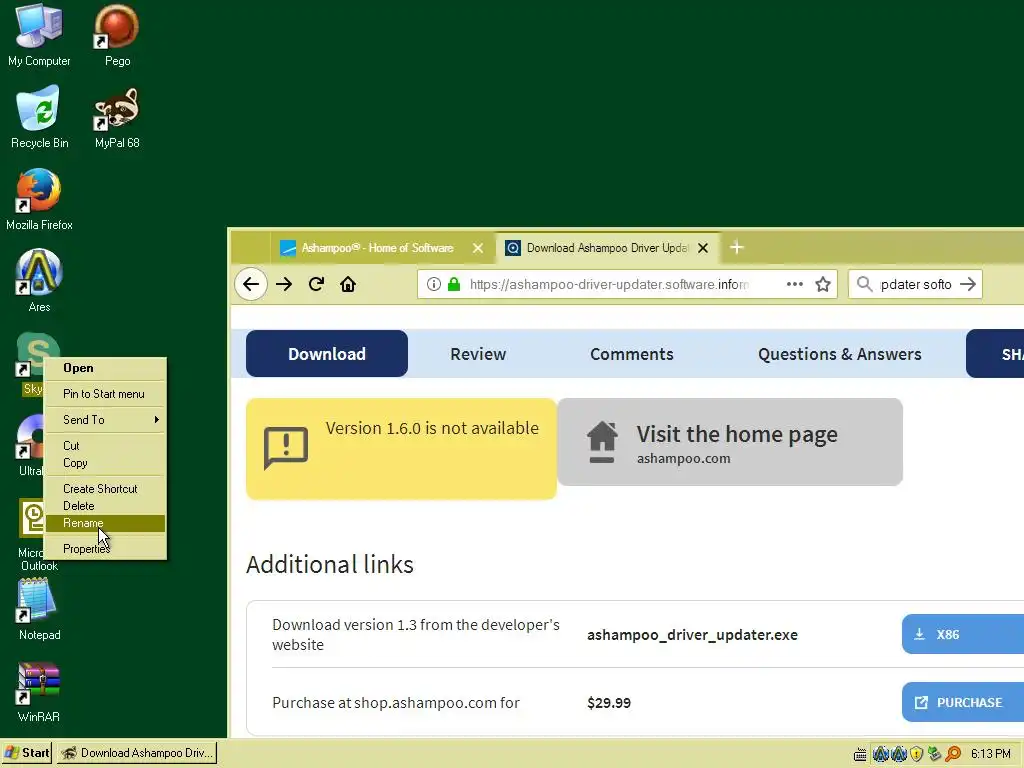Click the on-screen keyboard tray icon
This screenshot has height=768, width=1024.
pyautogui.click(x=860, y=754)
